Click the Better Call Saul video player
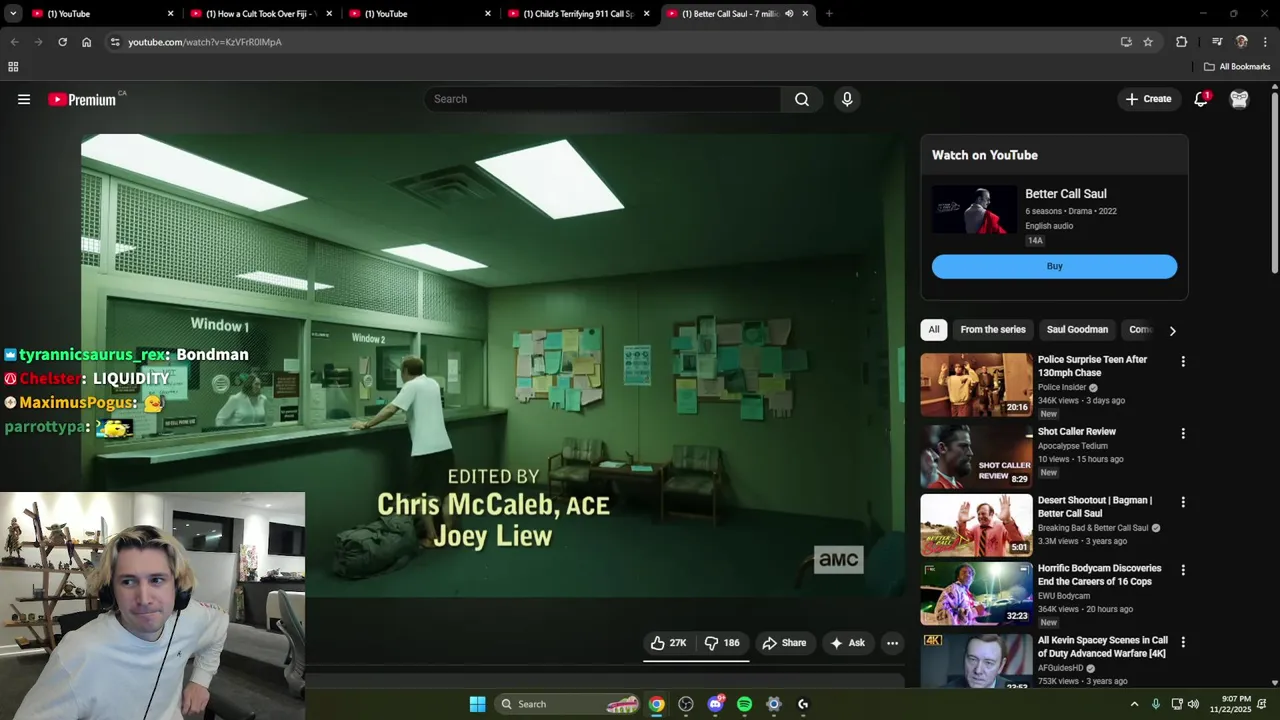This screenshot has height=720, width=1280. (x=492, y=365)
